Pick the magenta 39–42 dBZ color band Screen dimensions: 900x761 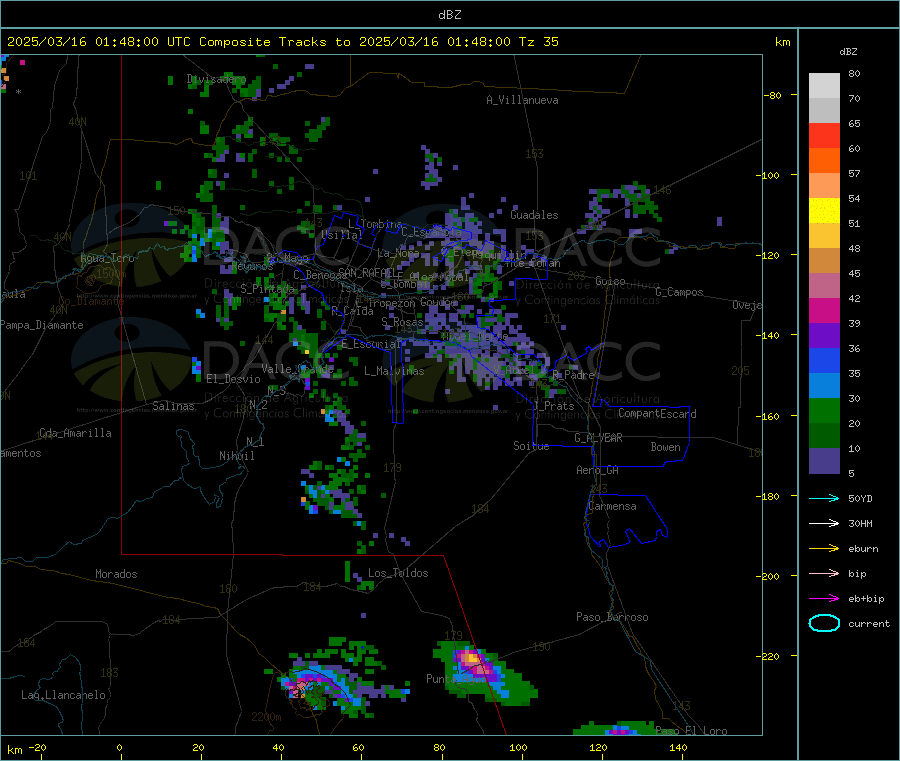[x=824, y=310]
